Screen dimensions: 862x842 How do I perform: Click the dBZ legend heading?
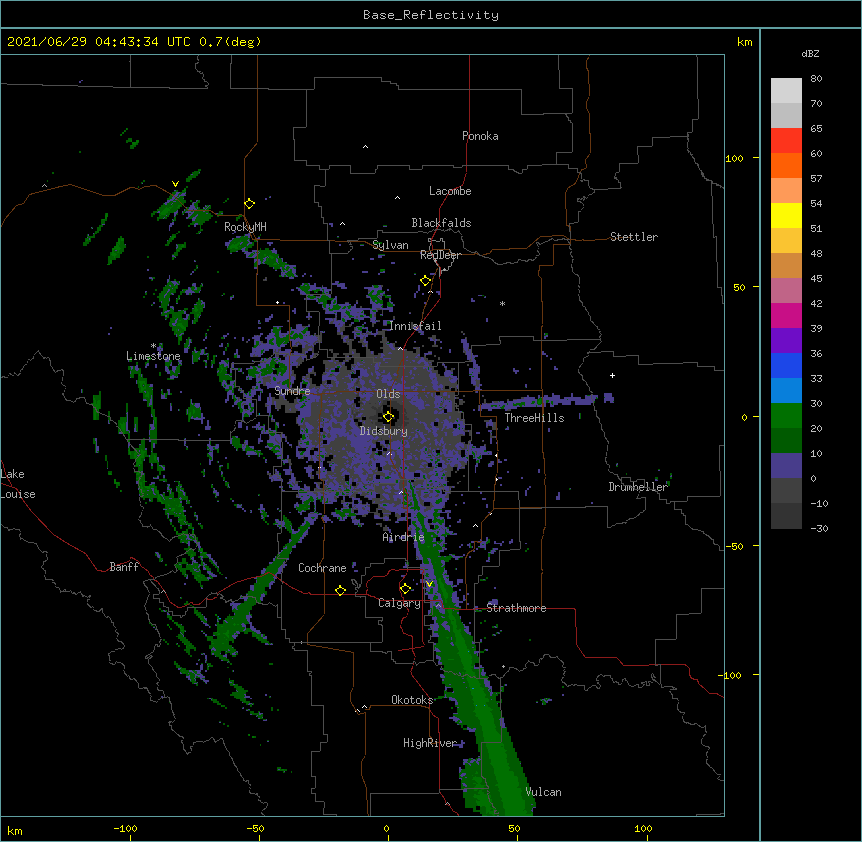tap(810, 54)
